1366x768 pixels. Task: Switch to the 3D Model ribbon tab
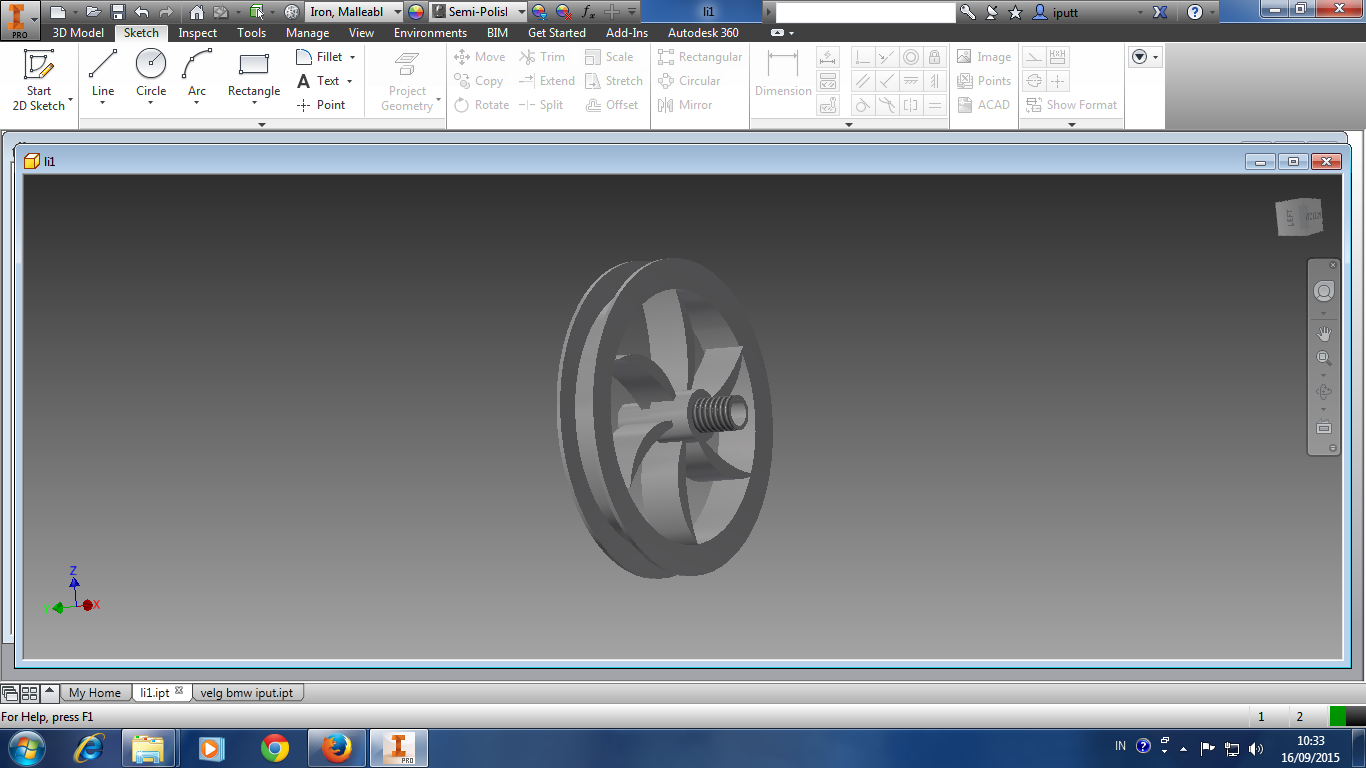pos(79,33)
